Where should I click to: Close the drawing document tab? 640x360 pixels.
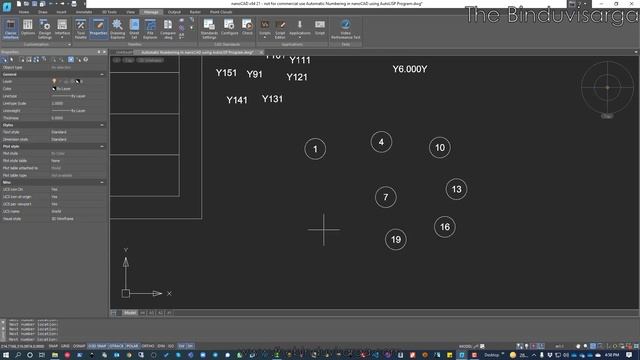[261, 52]
